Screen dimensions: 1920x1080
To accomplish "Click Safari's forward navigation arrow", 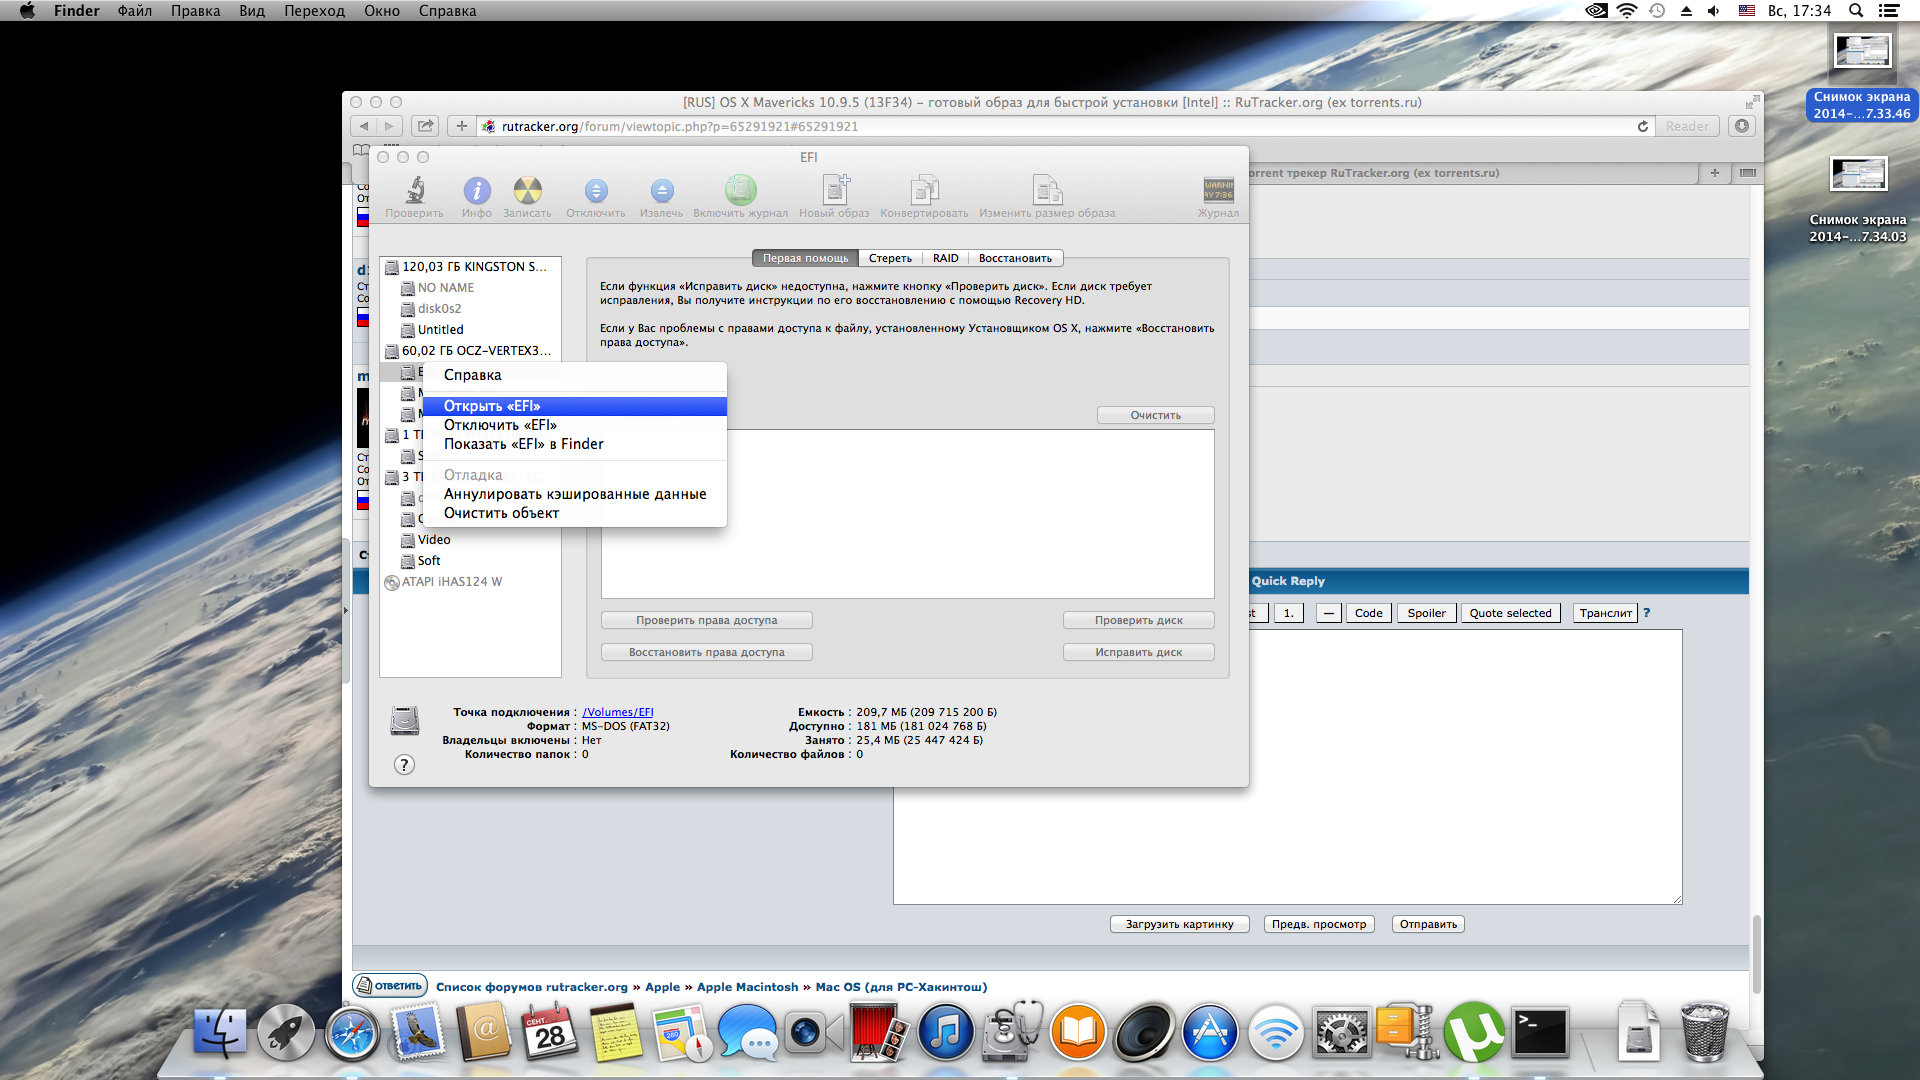I will [389, 126].
